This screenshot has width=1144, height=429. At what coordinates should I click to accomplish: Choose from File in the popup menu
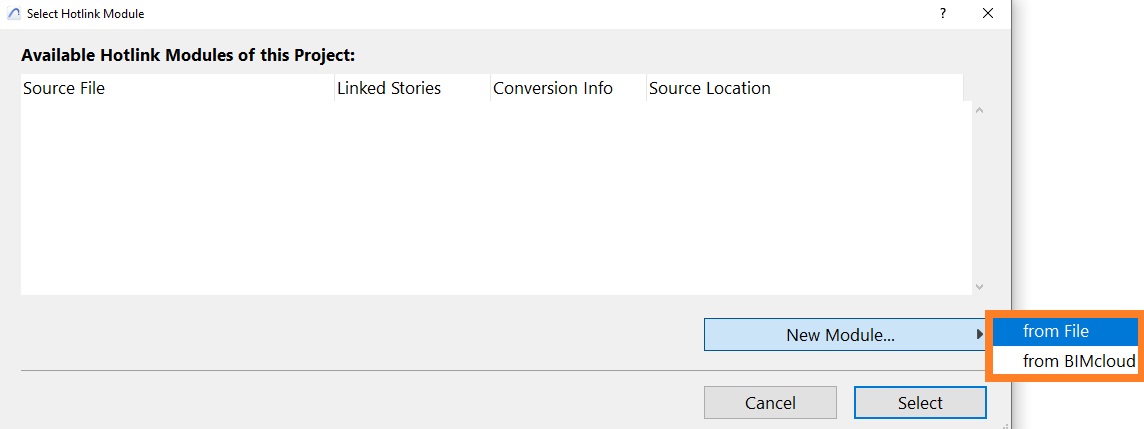1064,331
